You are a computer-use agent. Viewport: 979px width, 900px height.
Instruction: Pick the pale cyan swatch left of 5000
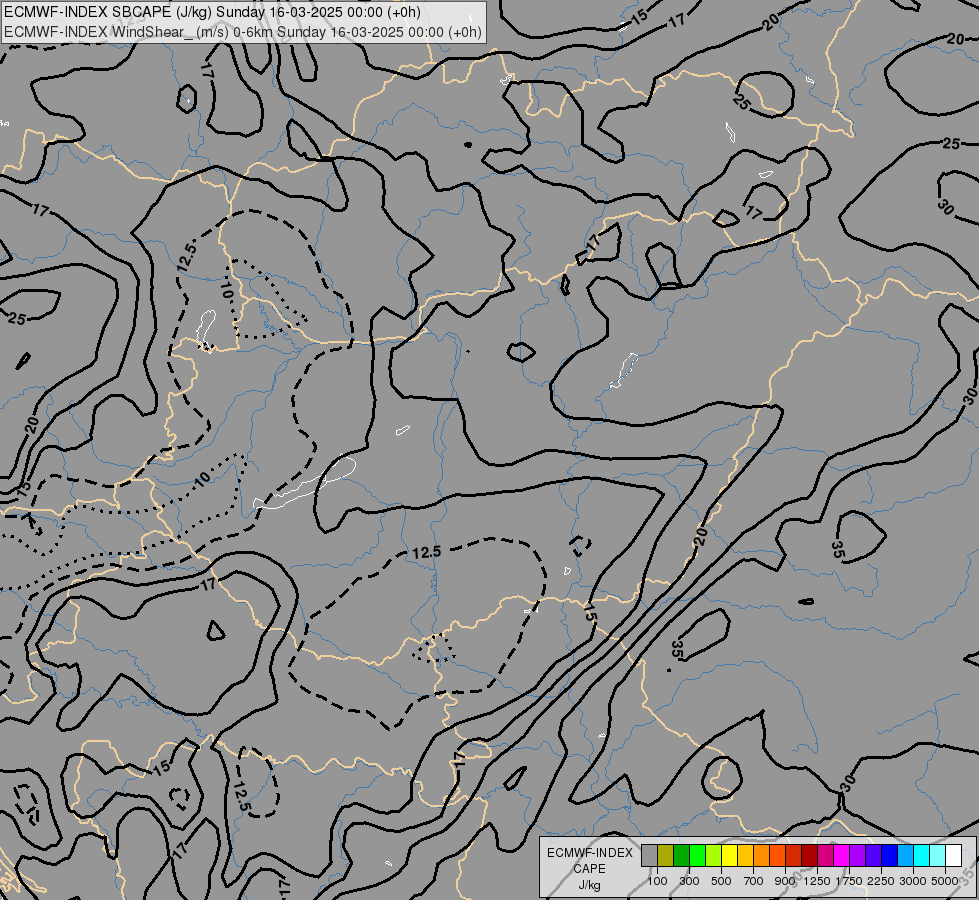tap(938, 855)
